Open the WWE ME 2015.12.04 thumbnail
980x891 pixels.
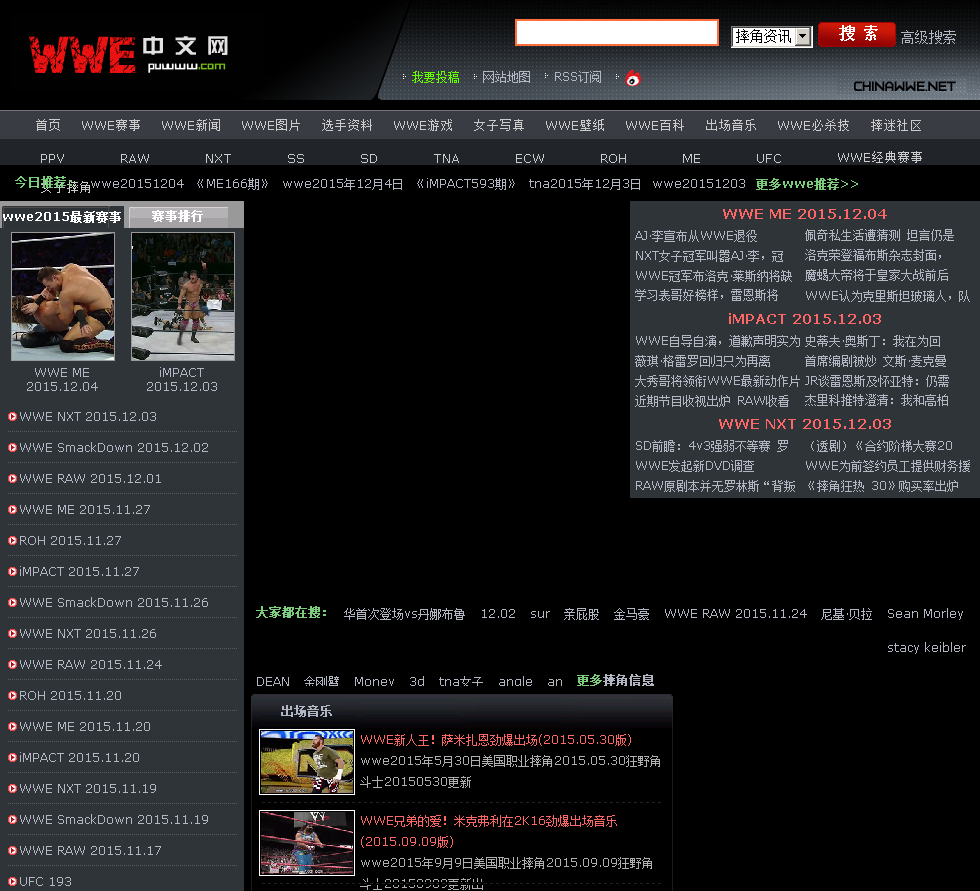[x=63, y=296]
